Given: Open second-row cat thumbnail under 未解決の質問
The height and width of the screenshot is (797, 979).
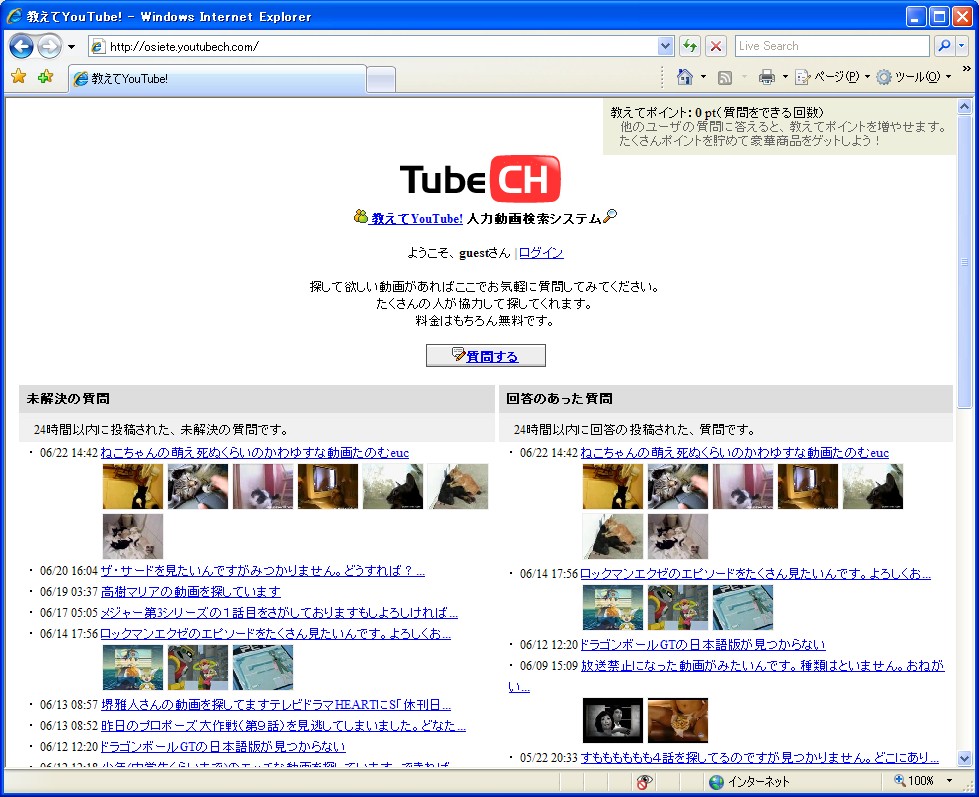Looking at the screenshot, I should (x=133, y=536).
